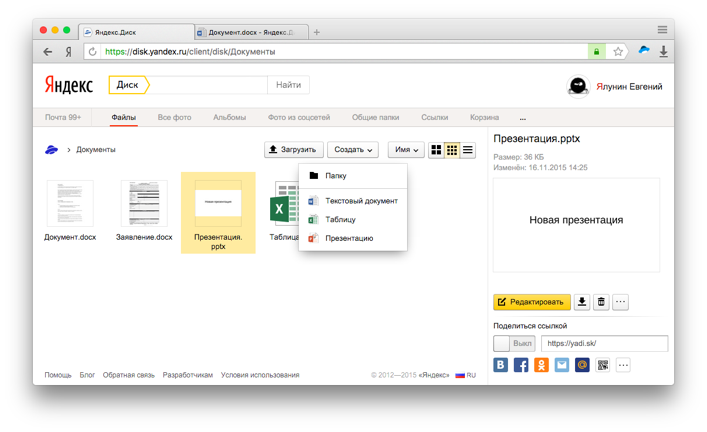The image size is (707, 432).
Task: Open the 'Блог' footer link
Action: [x=87, y=375]
